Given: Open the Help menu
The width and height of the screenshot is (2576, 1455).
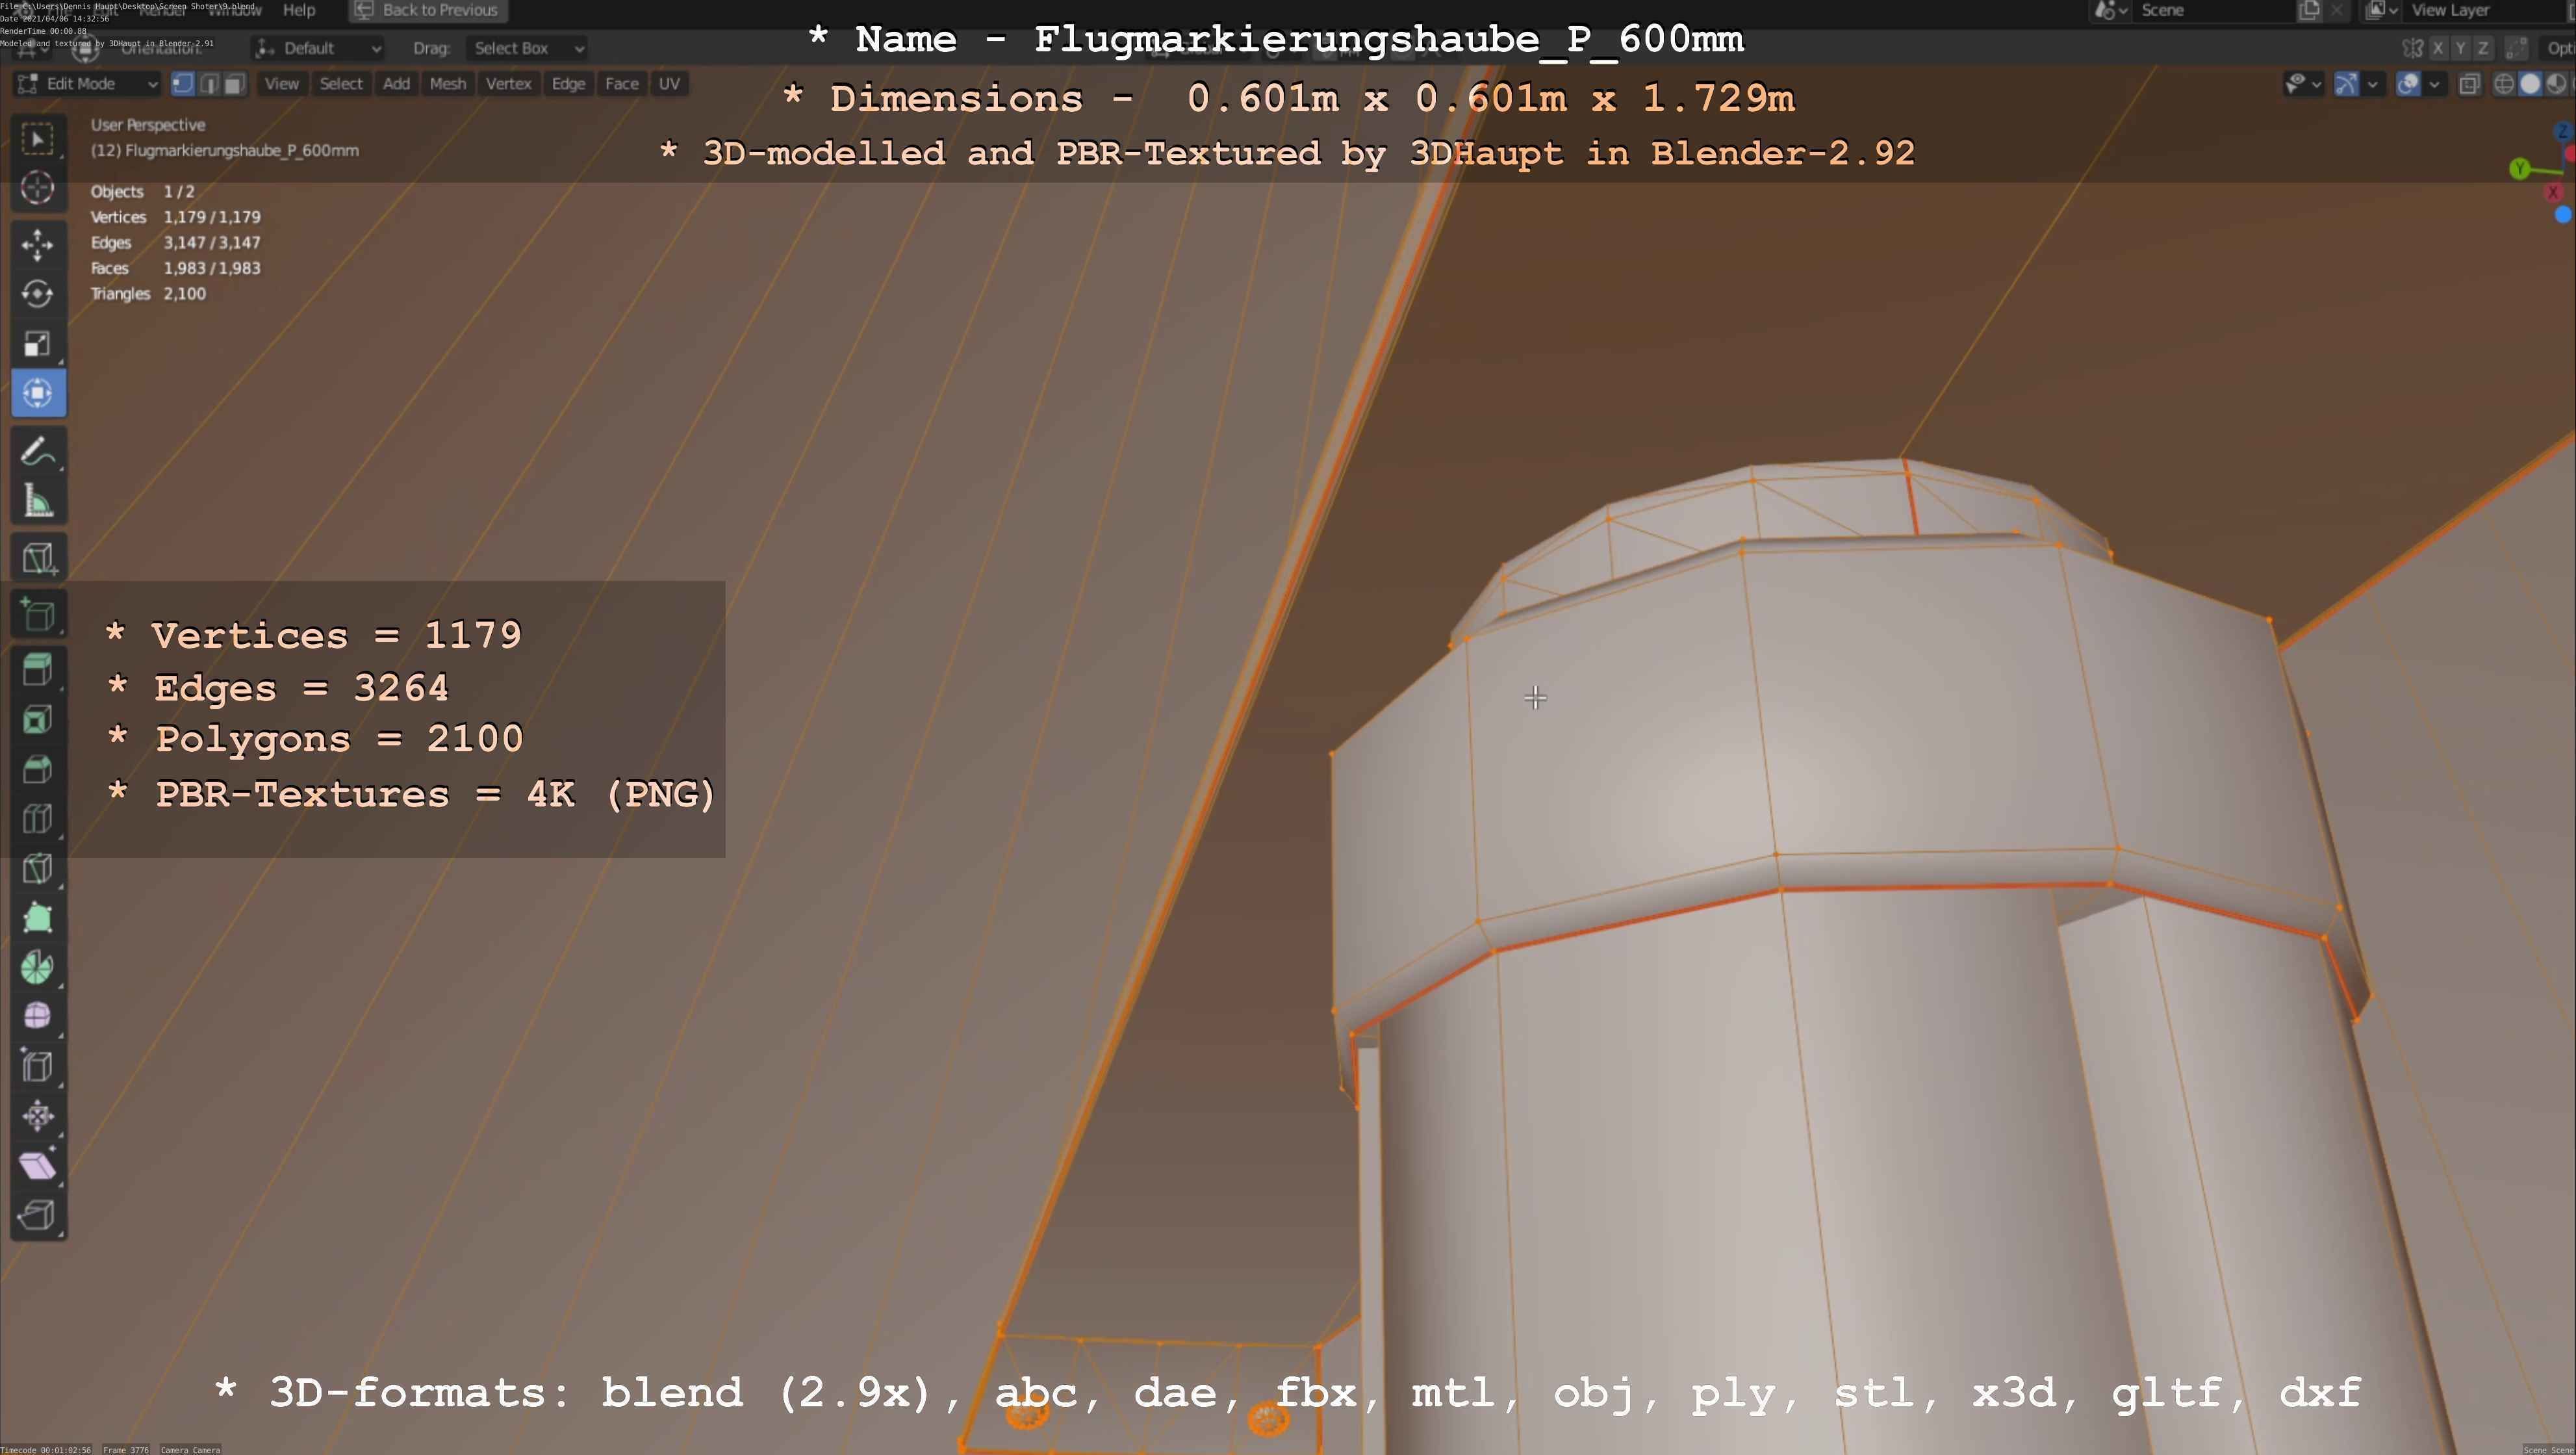Looking at the screenshot, I should point(299,10).
